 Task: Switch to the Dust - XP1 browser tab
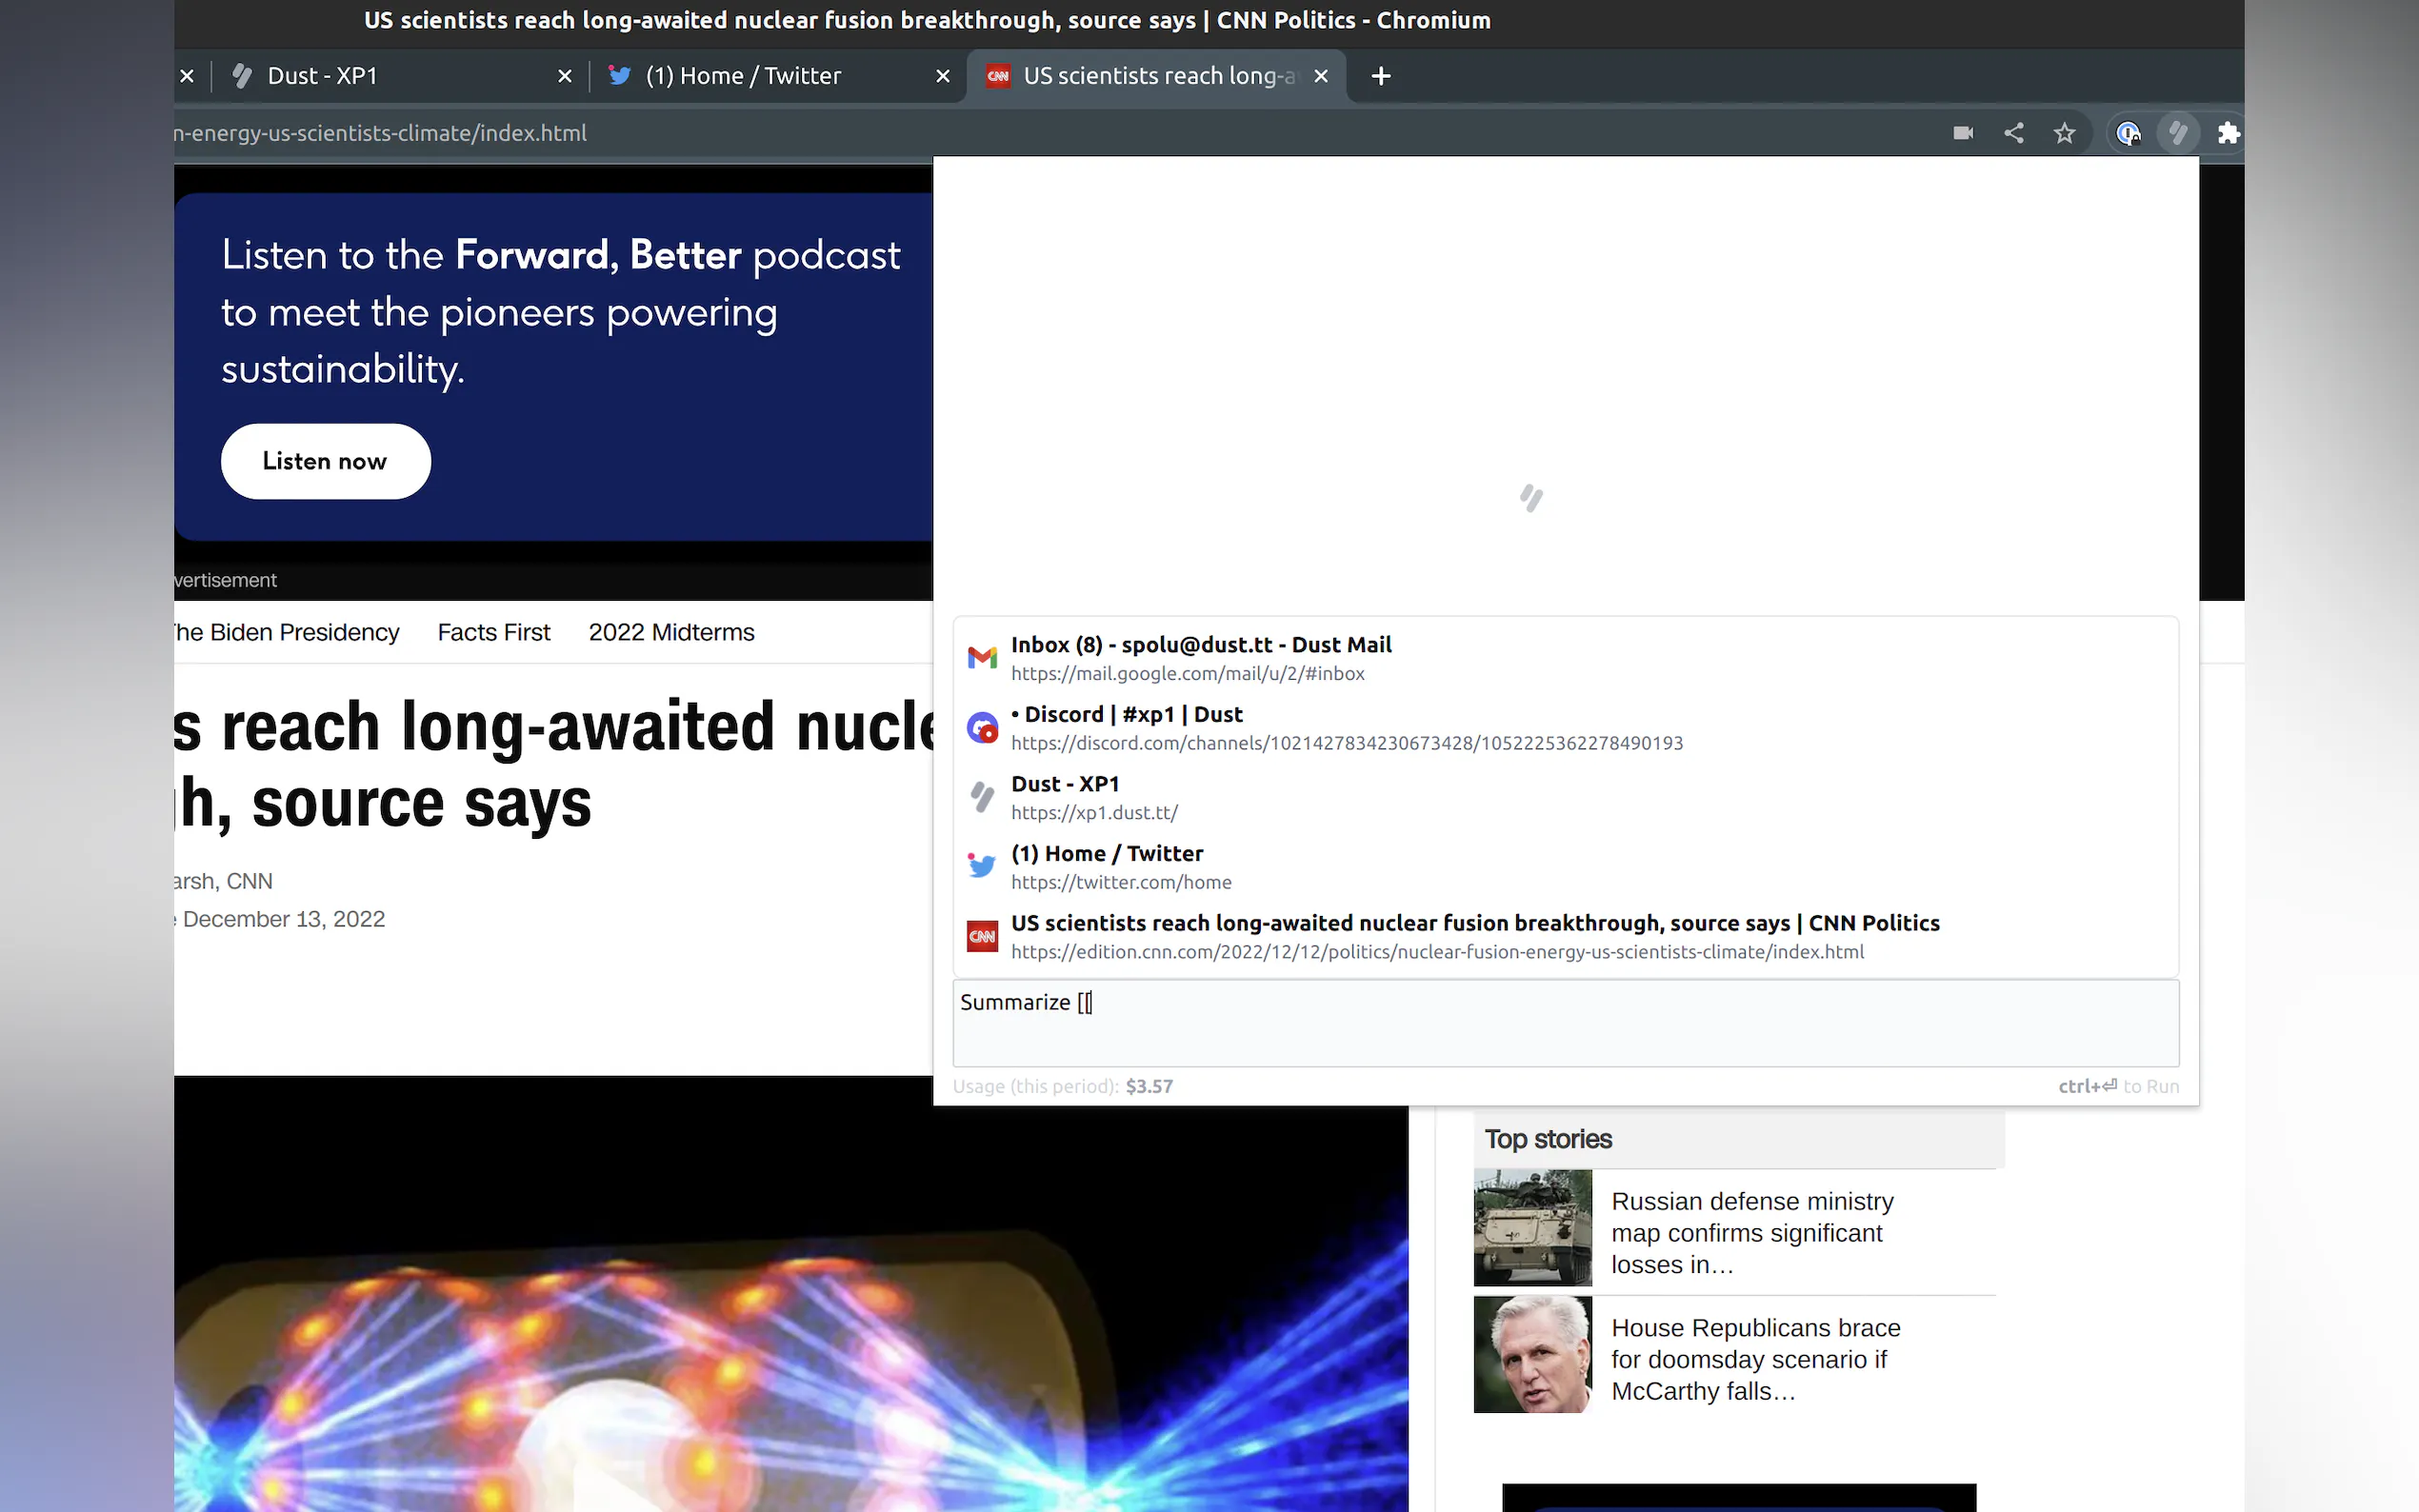(322, 76)
